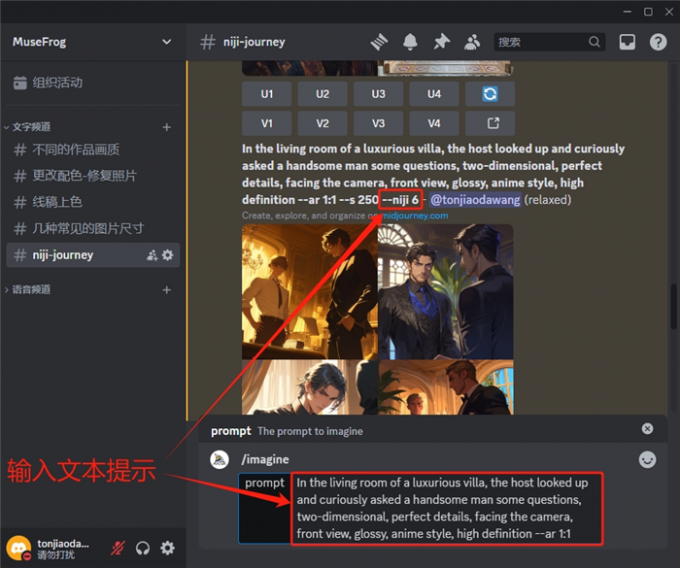680x568 pixels.
Task: Click the search field 搜索
Action: pos(549,42)
